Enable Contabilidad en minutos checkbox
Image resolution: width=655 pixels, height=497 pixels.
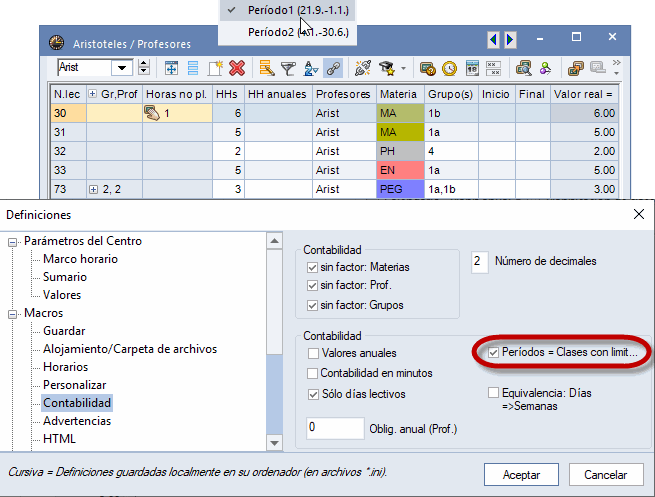[312, 373]
